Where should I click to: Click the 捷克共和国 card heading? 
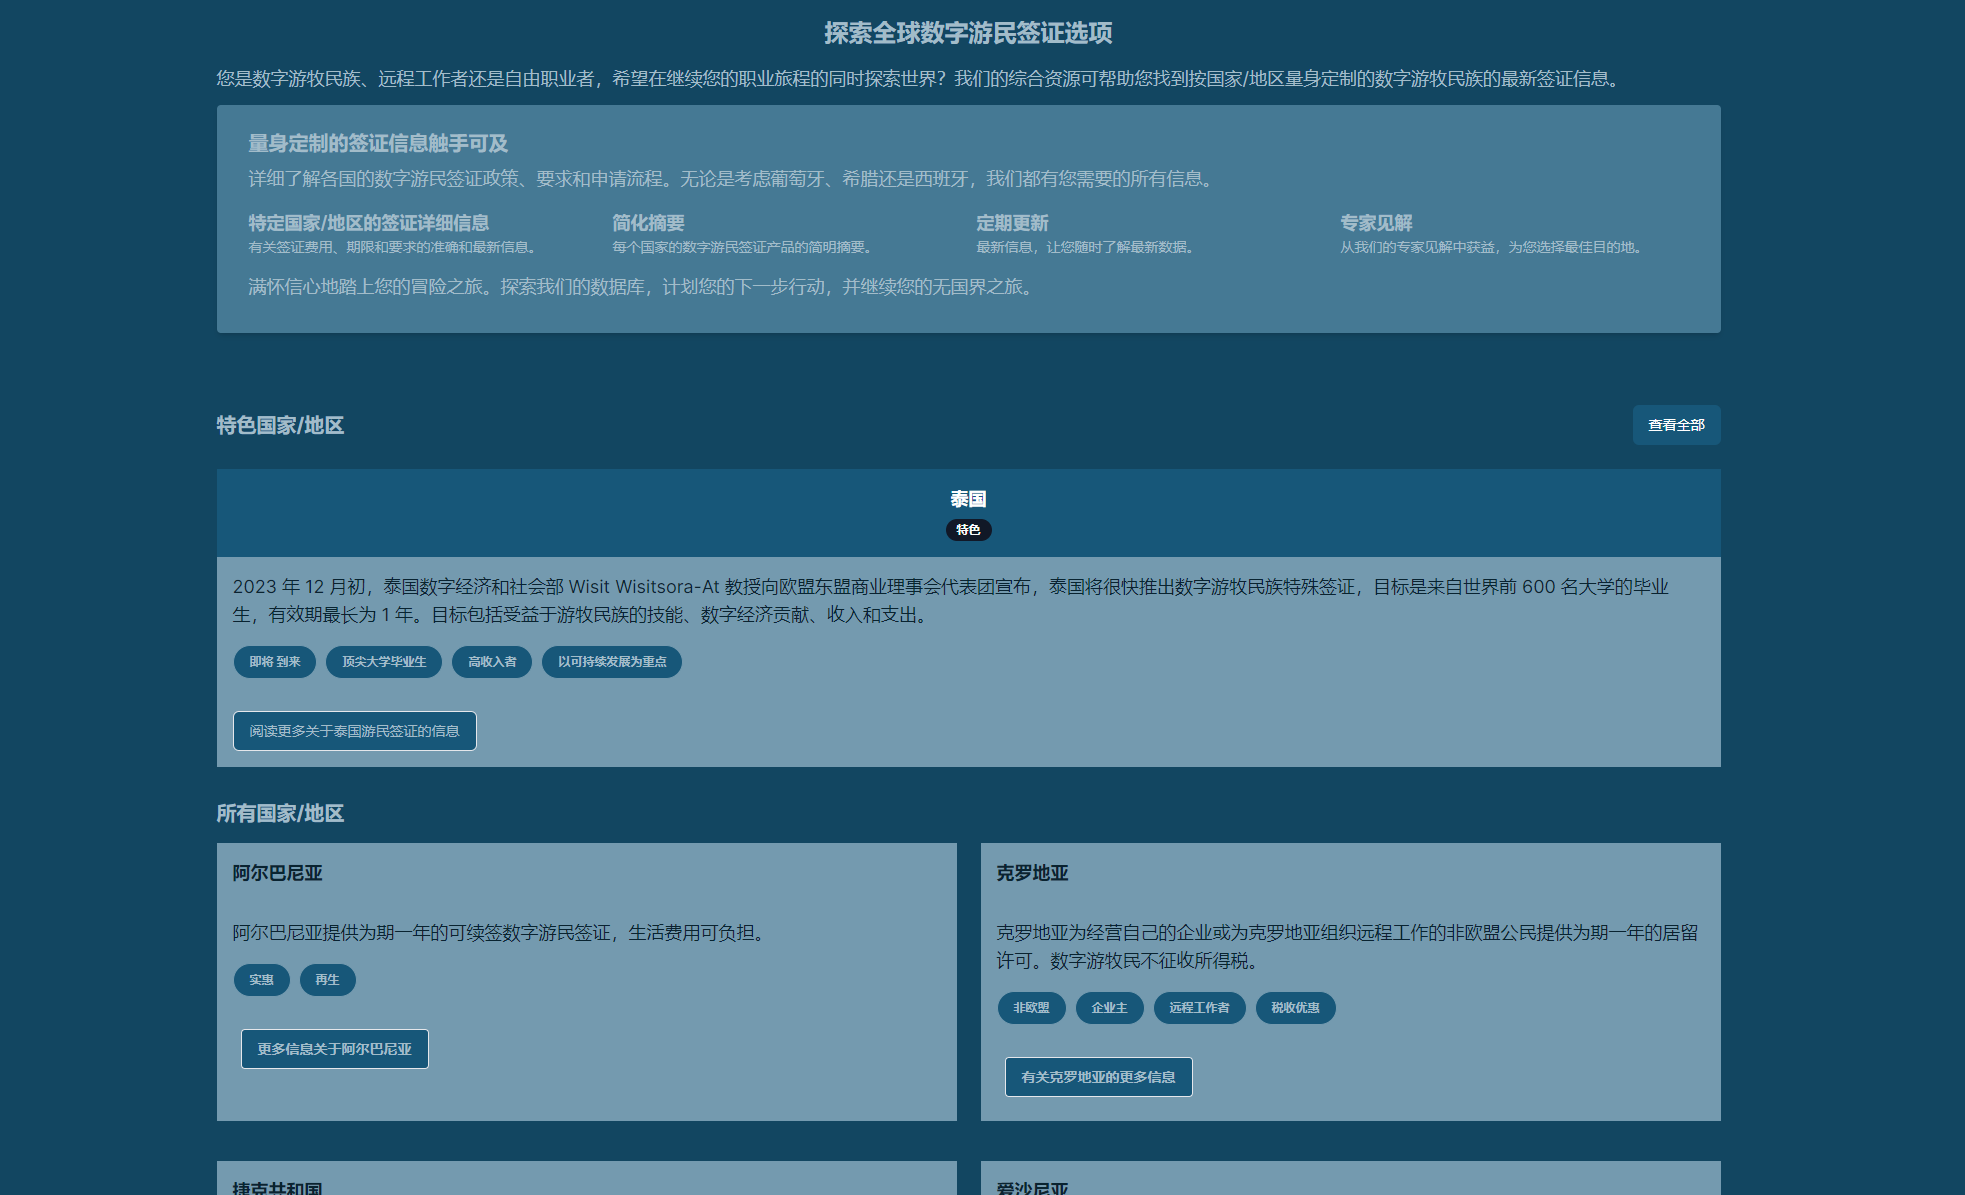278,1187
